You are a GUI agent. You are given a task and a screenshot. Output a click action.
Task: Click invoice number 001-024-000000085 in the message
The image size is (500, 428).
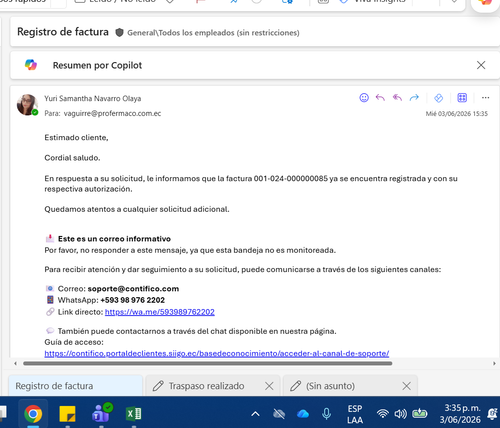coord(291,179)
